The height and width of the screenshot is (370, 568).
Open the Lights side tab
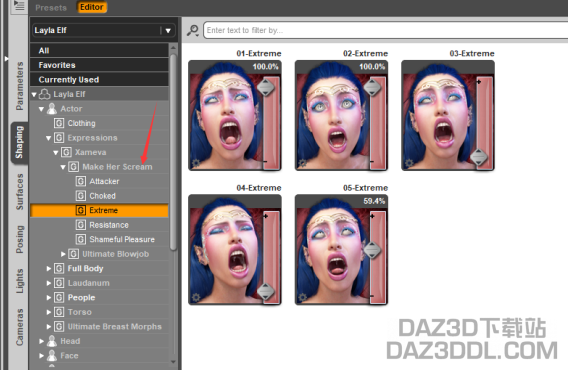19,281
